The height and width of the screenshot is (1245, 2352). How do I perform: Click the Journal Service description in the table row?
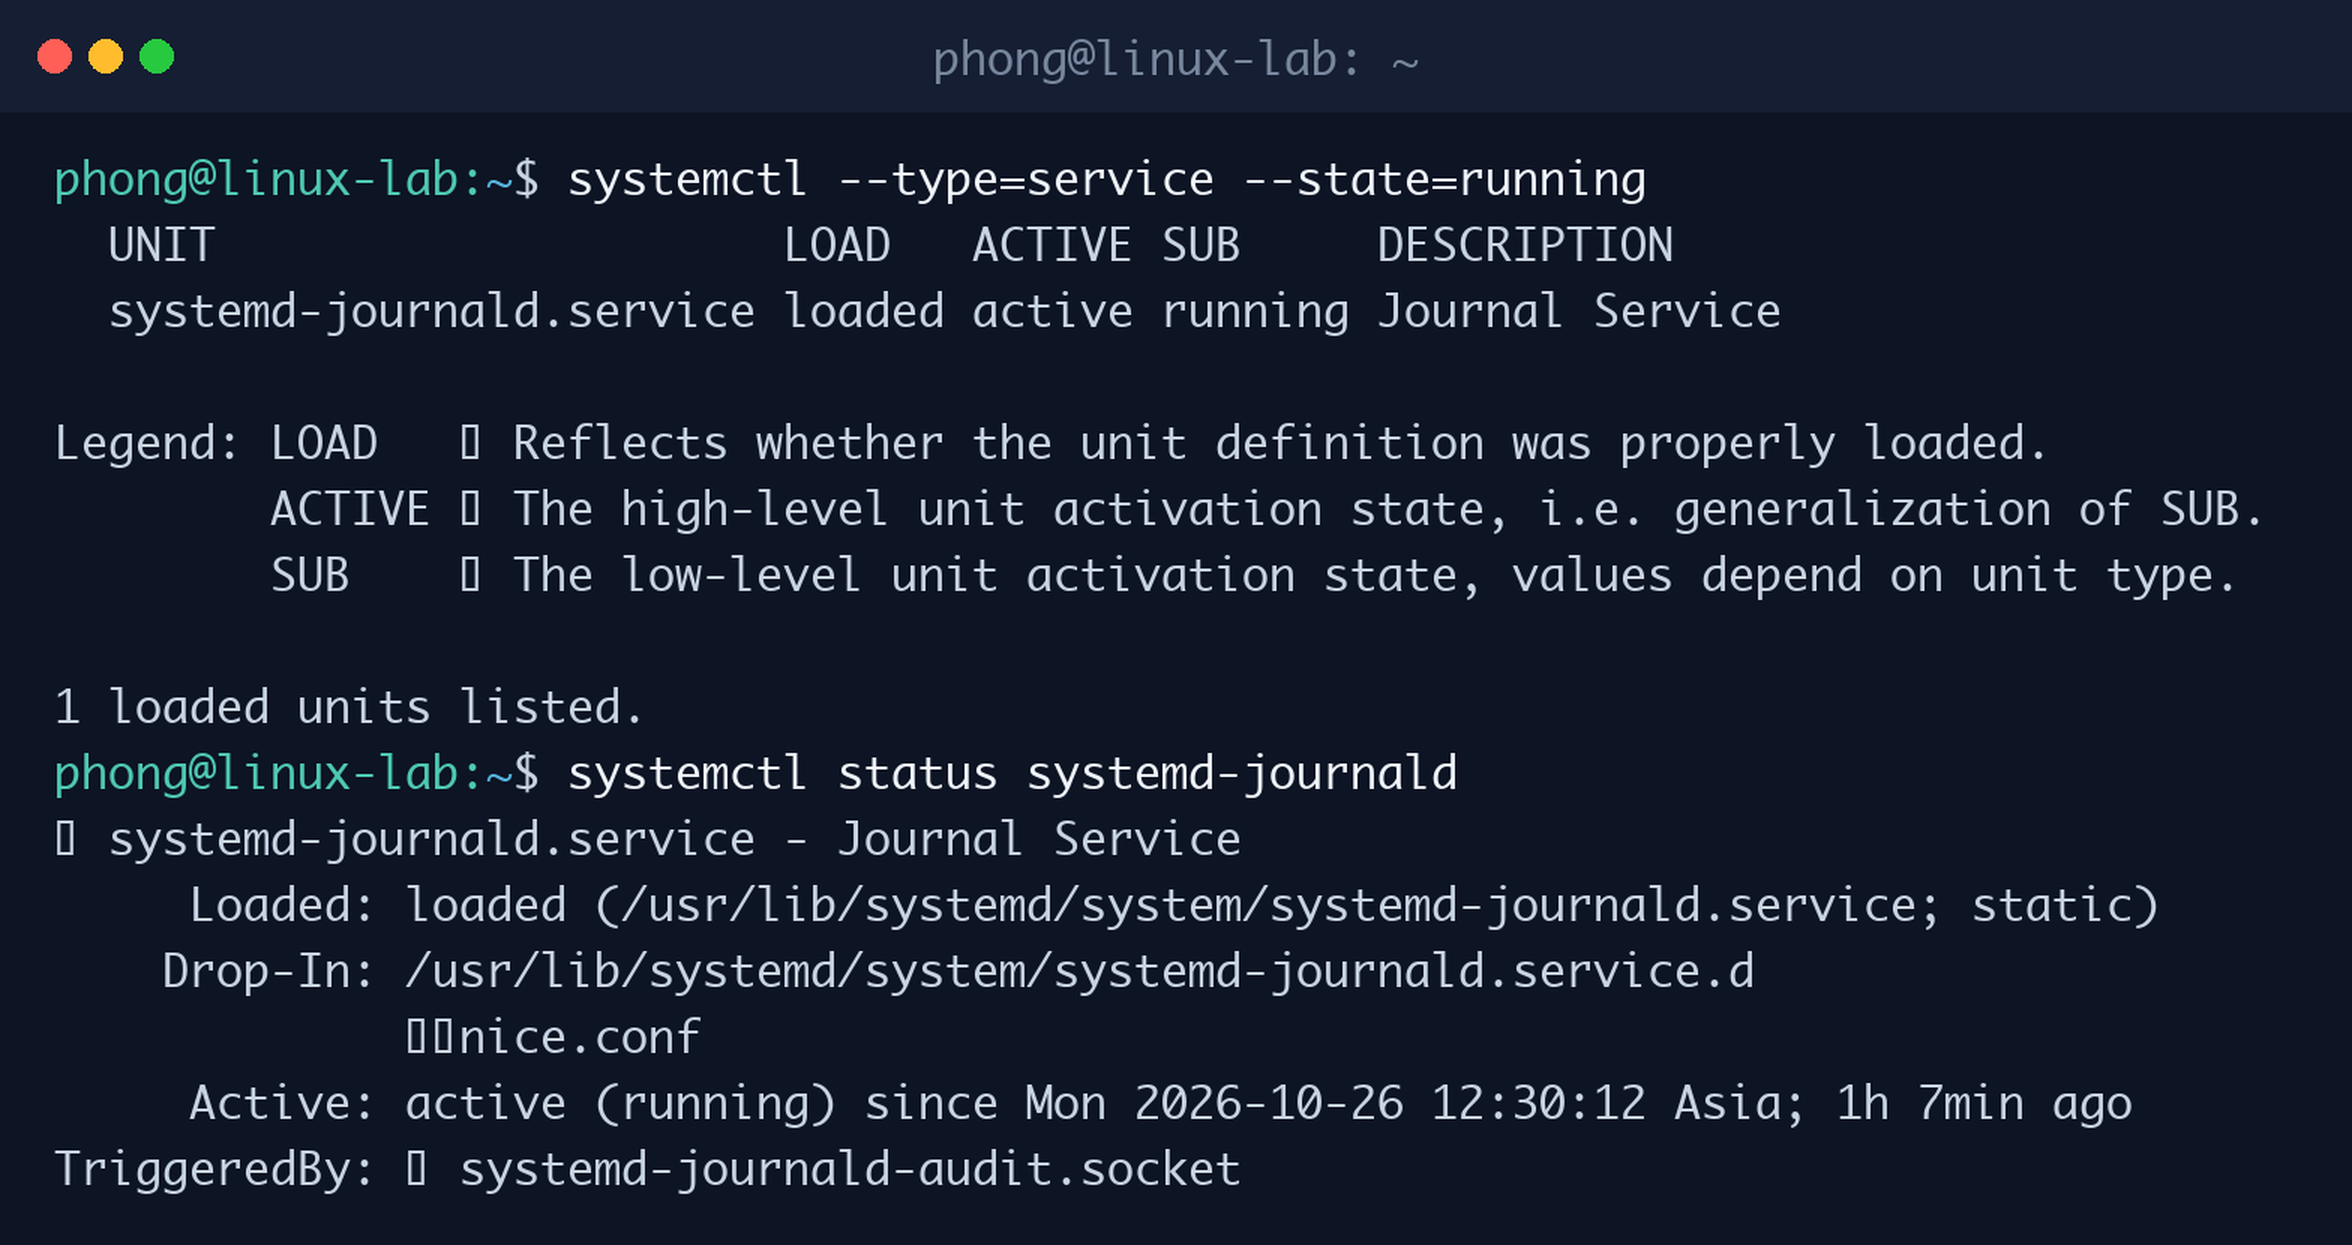[x=1579, y=312]
